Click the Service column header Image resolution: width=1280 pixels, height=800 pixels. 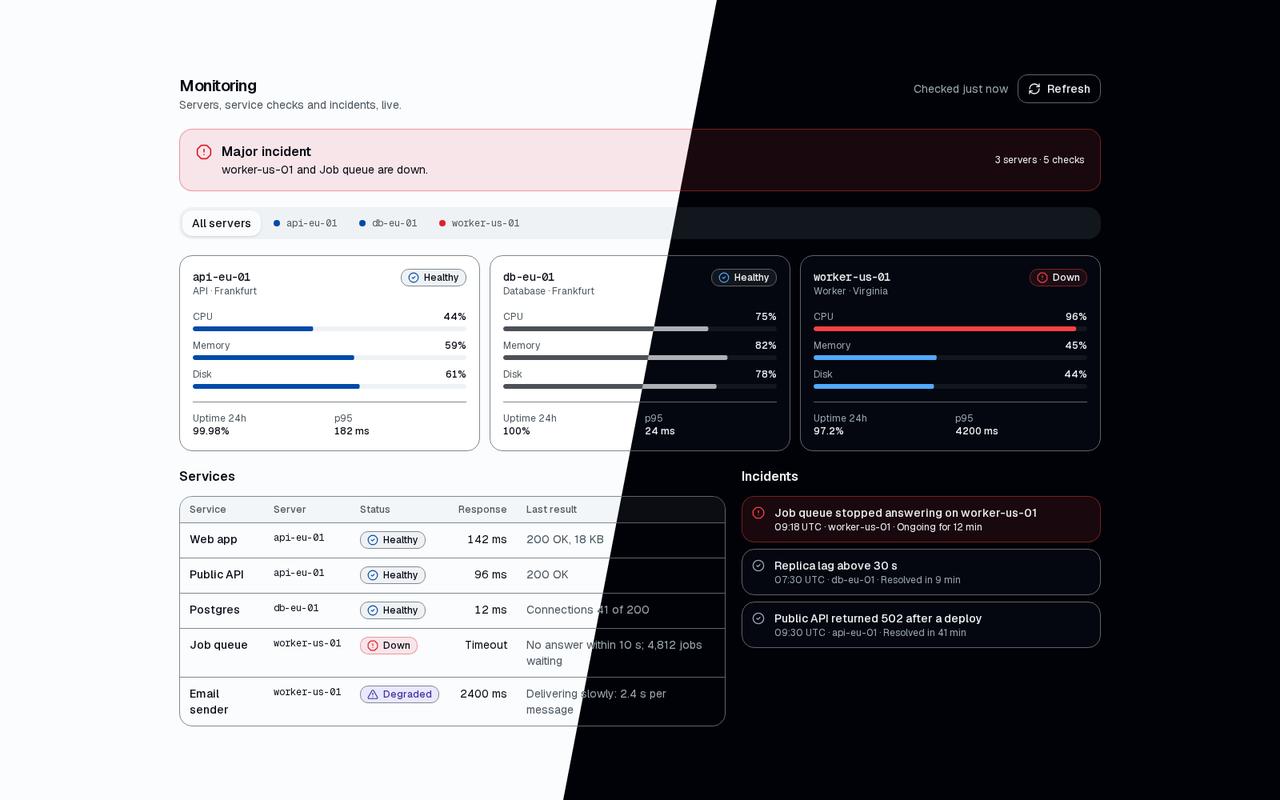tap(208, 509)
